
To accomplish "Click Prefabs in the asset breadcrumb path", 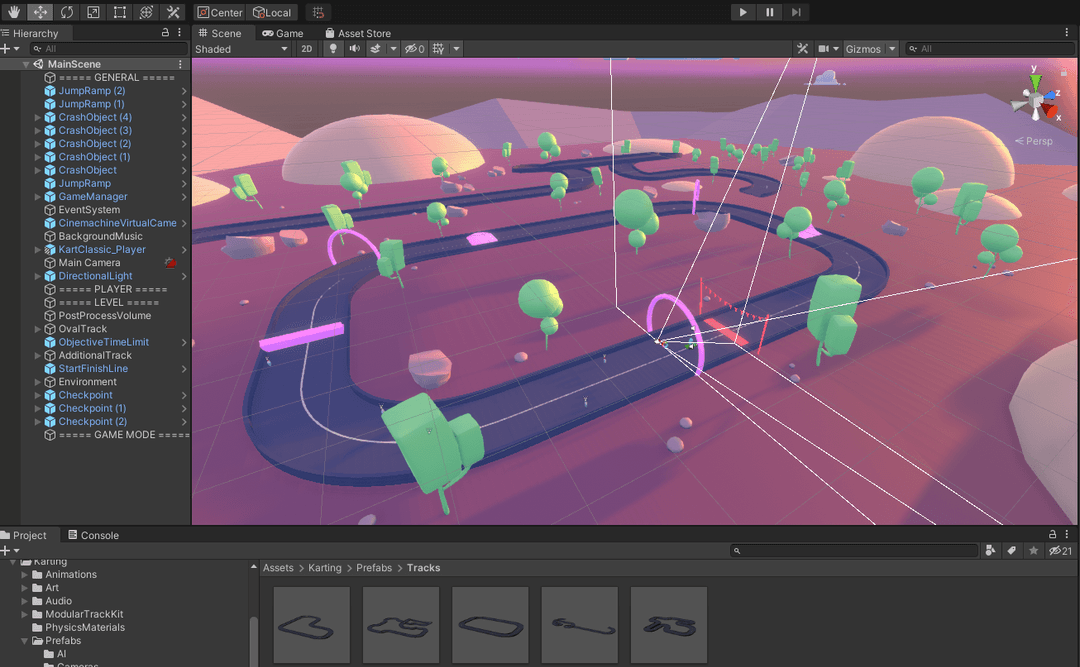I will [373, 568].
